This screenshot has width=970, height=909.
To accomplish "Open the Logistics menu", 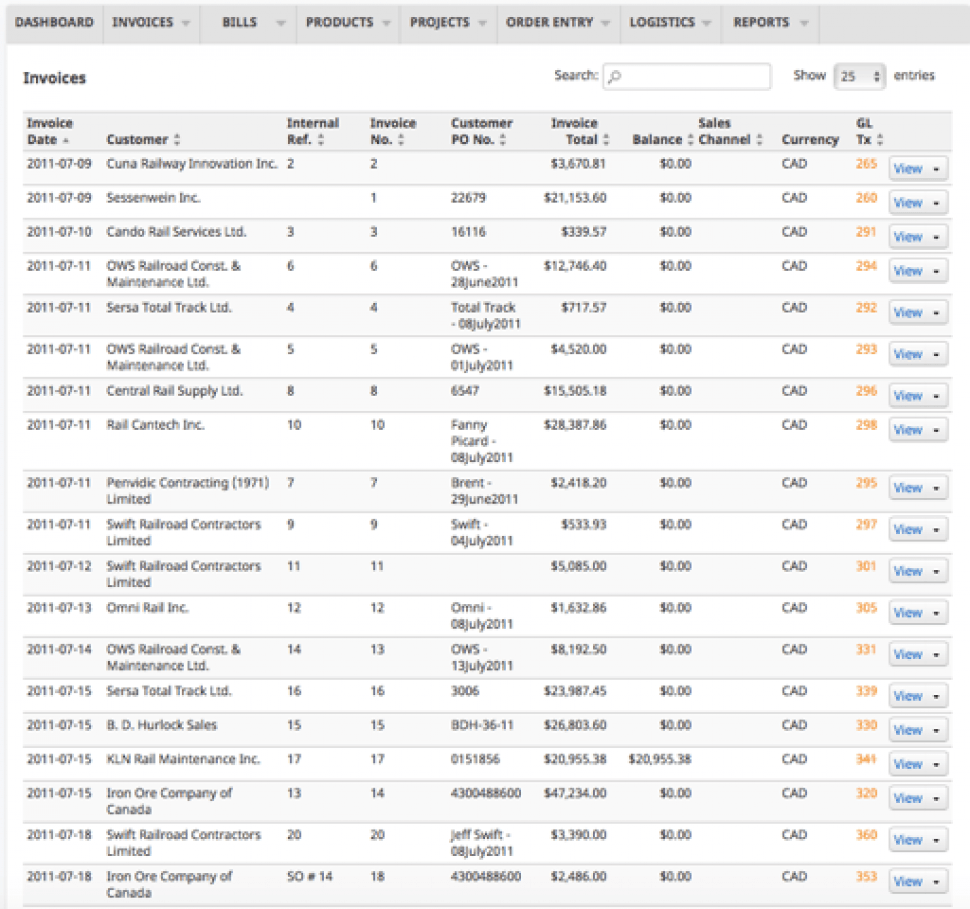I will (x=670, y=22).
